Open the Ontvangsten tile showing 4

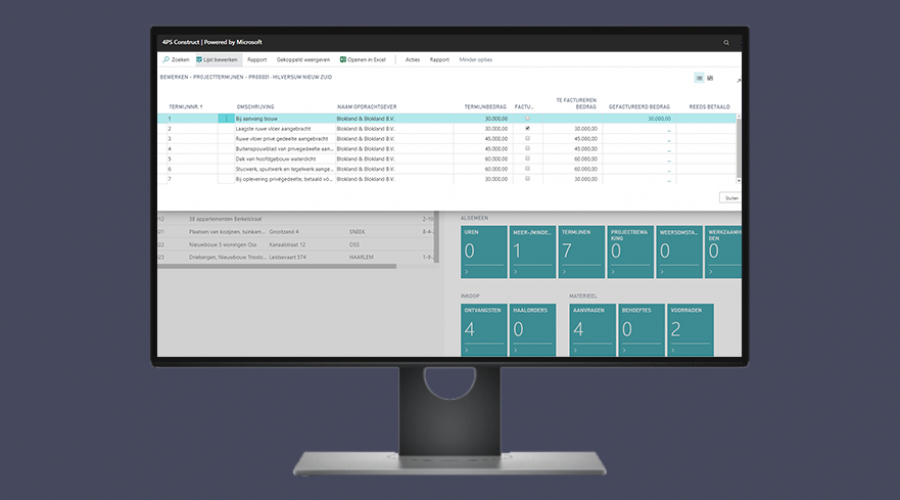tap(484, 330)
